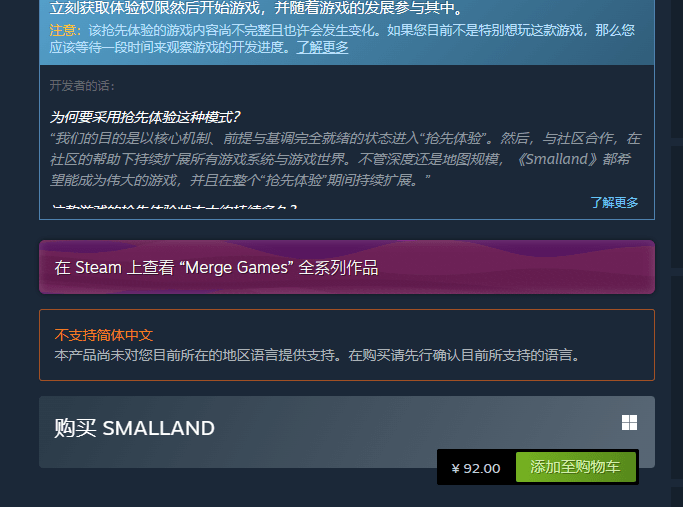Click the 购买 SMALLAND heading
The height and width of the screenshot is (507, 683).
[135, 428]
